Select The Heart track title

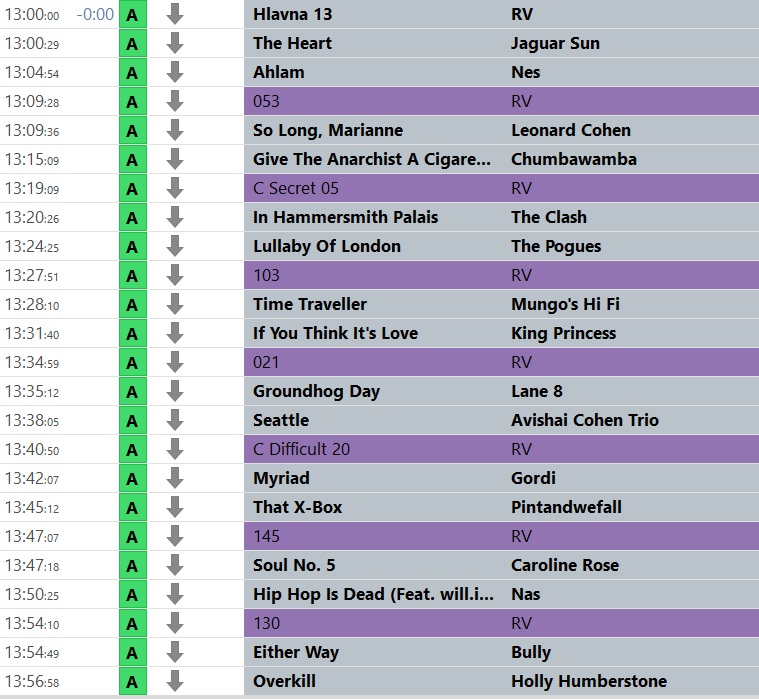(x=292, y=43)
